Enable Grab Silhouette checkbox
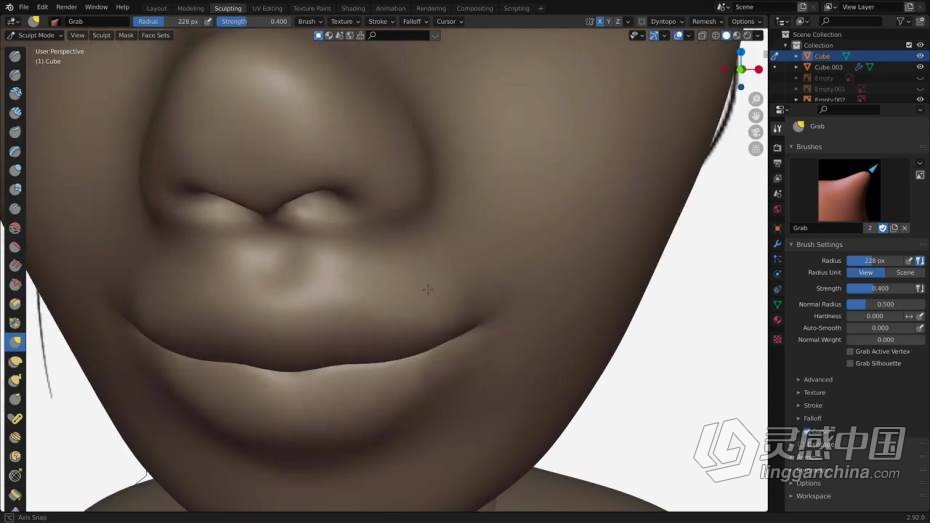This screenshot has height=523, width=930. [x=850, y=363]
